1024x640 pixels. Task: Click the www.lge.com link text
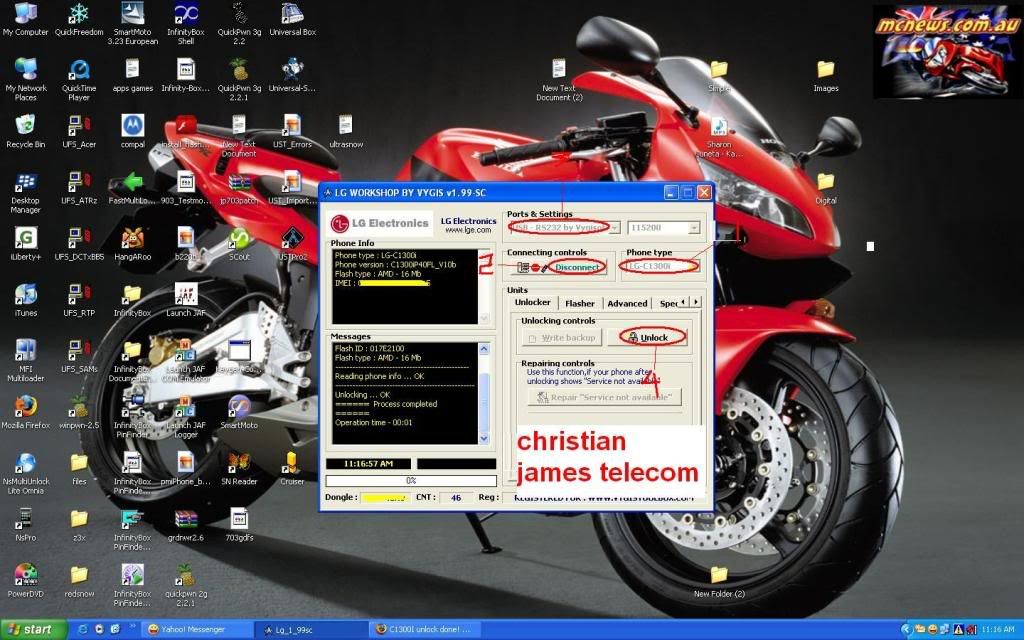468,230
